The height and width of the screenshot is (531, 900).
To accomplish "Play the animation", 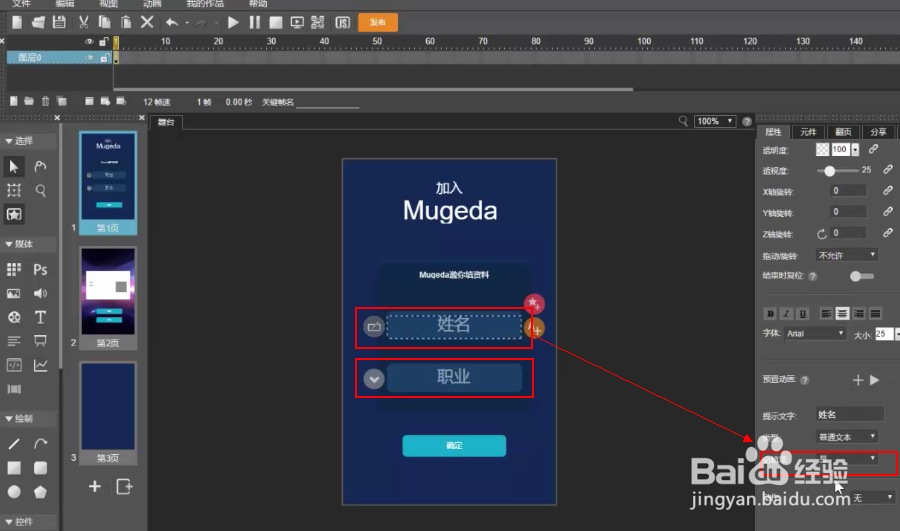I will coord(233,22).
